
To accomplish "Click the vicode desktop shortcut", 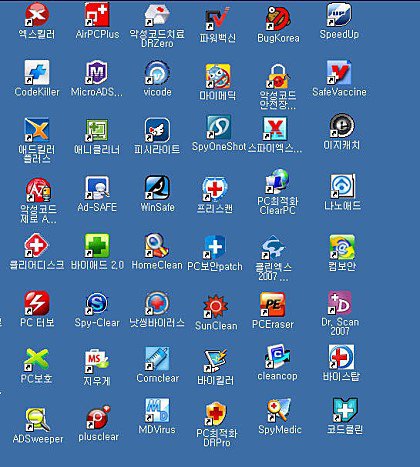I will [x=157, y=72].
